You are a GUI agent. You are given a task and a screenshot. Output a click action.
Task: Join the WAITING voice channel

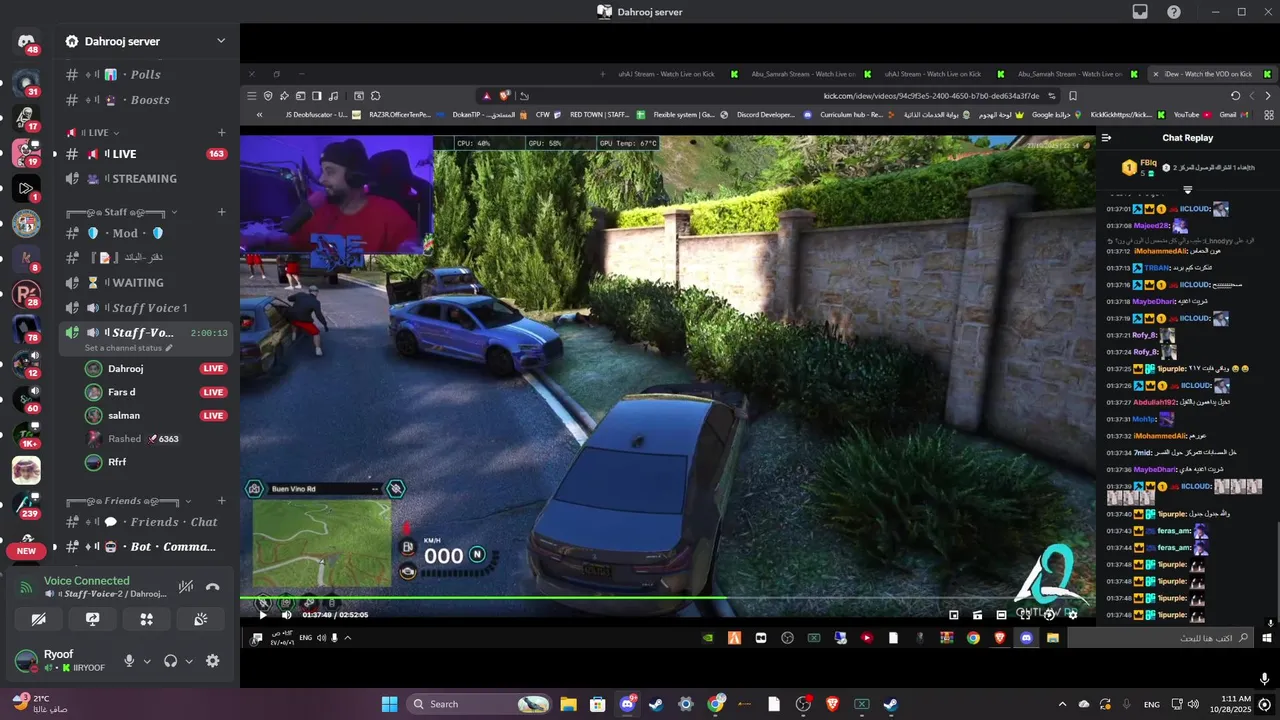click(x=146, y=283)
